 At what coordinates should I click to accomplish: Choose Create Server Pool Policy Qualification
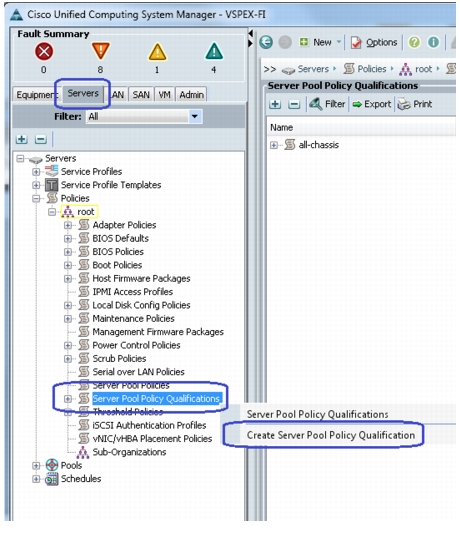coord(331,435)
